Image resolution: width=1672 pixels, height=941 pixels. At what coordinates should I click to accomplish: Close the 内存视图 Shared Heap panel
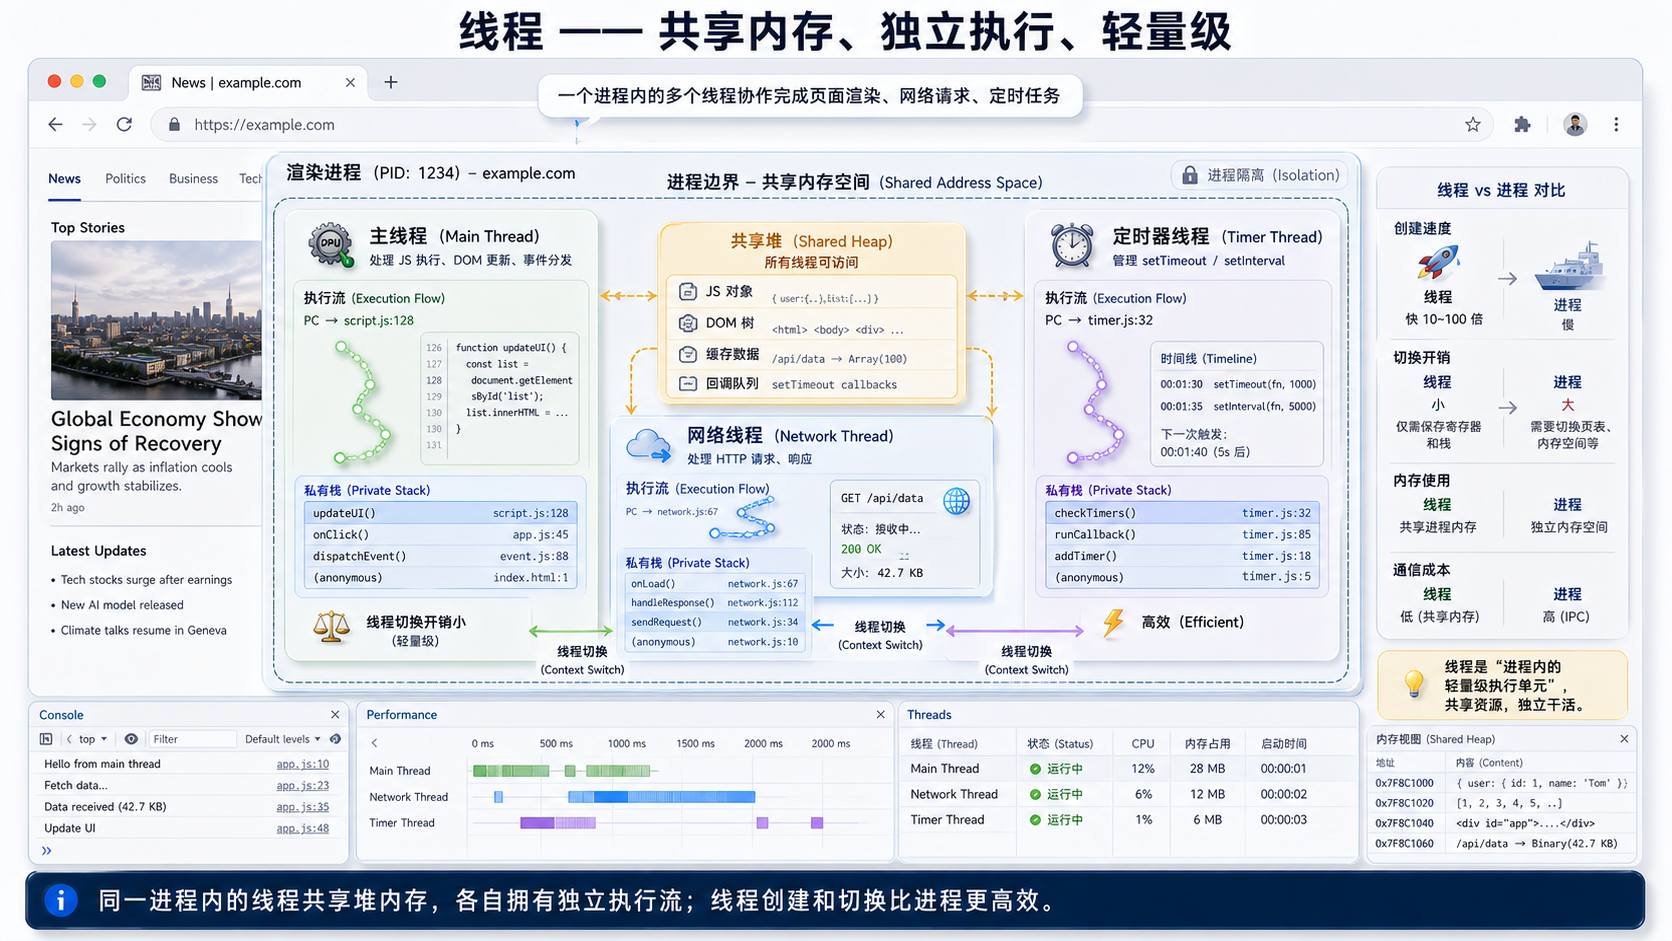[x=1624, y=739]
